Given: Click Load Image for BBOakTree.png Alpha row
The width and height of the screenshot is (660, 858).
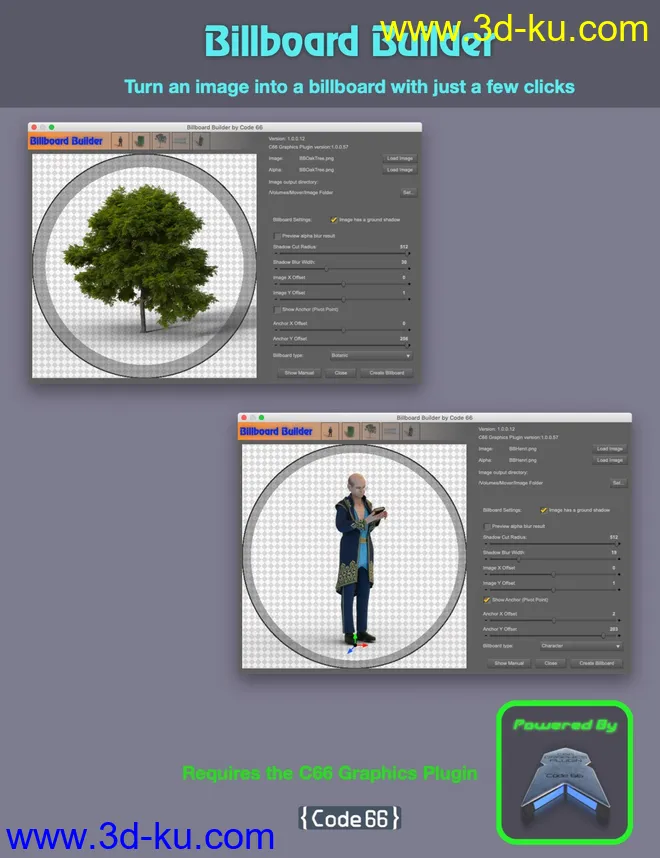Looking at the screenshot, I should (400, 170).
